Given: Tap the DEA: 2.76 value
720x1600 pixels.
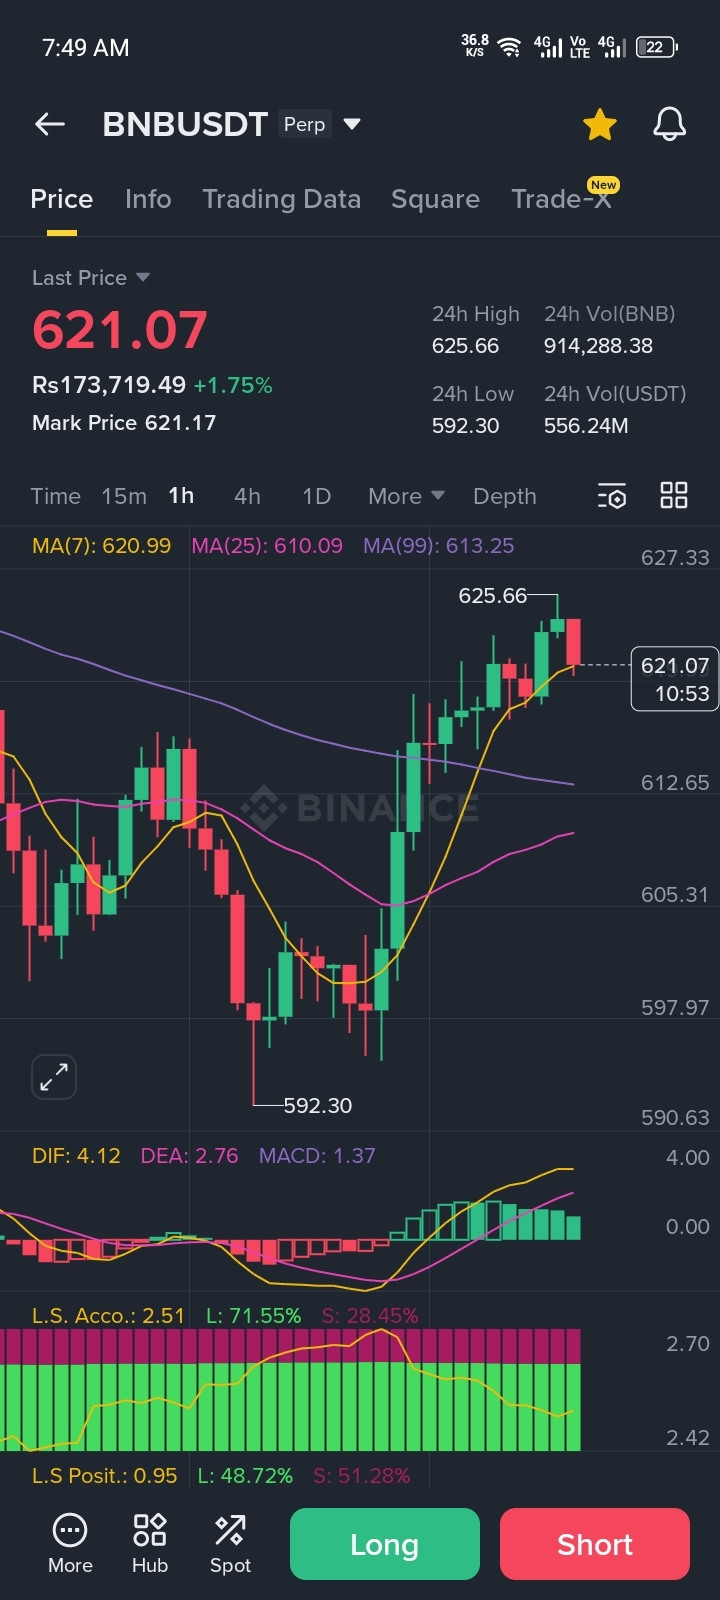Looking at the screenshot, I should (x=189, y=1156).
